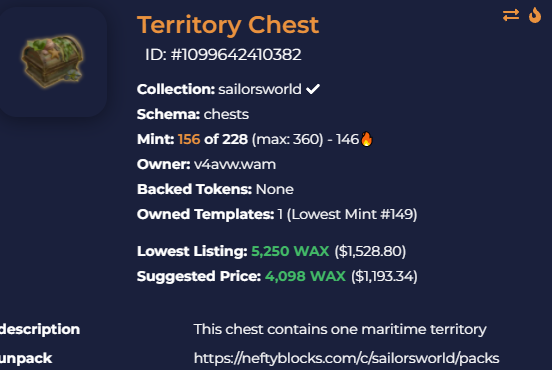Click the Suggested Price 4,098 WAX value
The width and height of the screenshot is (552, 370).
point(305,276)
